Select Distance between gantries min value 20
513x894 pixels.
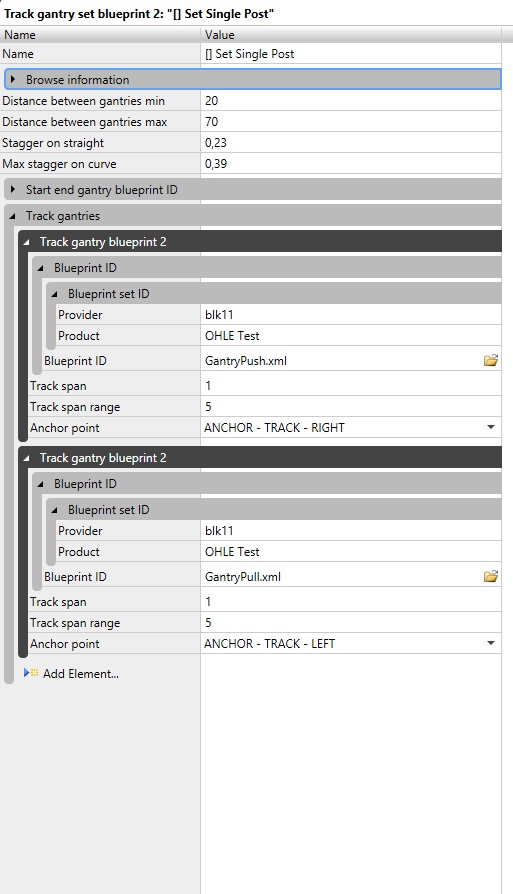[x=351, y=101]
